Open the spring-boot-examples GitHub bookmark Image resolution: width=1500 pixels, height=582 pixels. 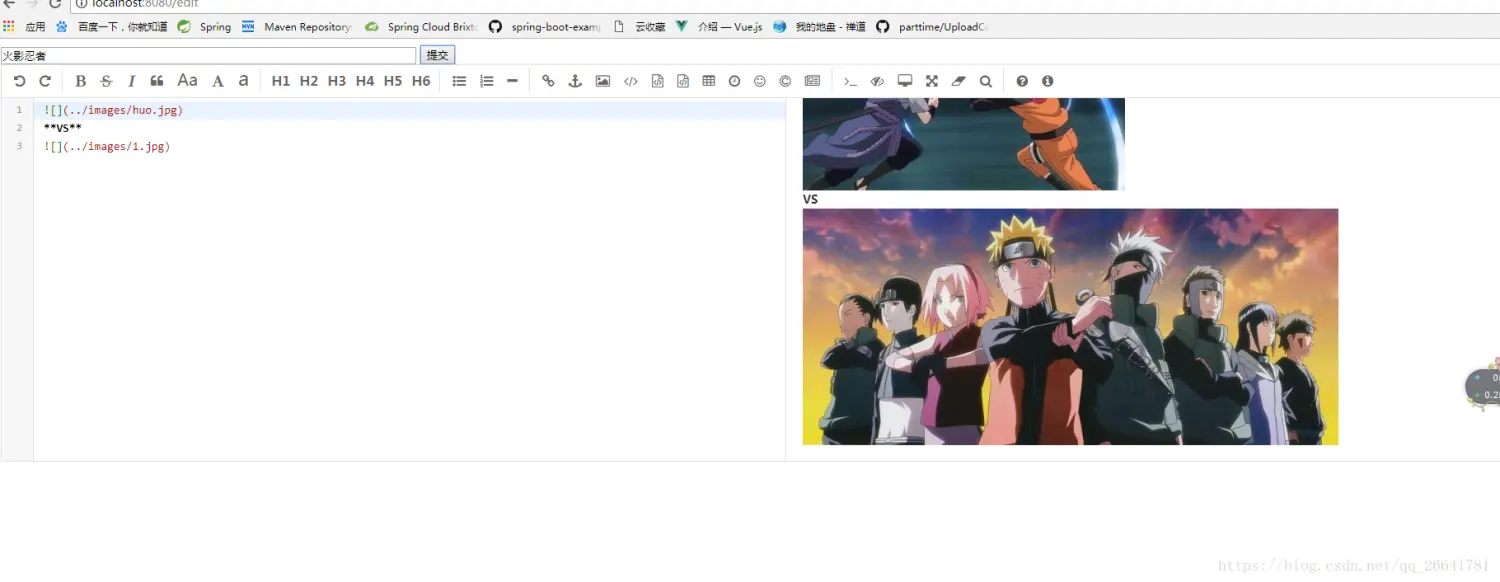pos(545,27)
